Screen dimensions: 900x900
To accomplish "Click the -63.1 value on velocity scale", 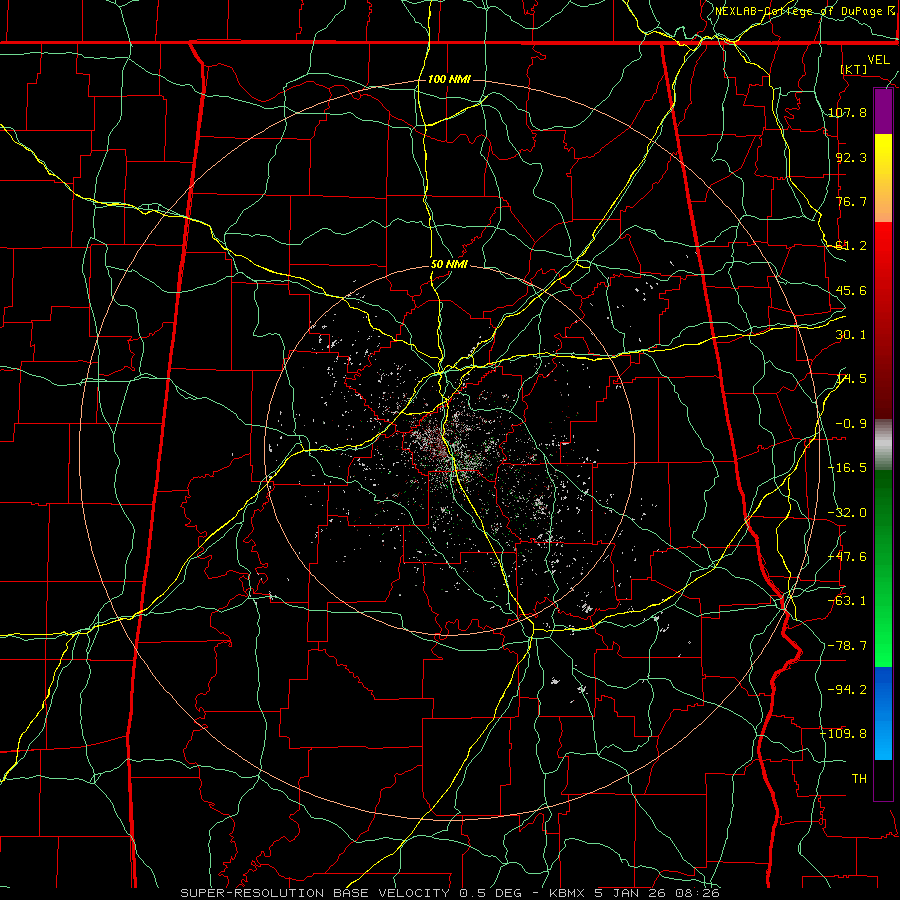I will pos(847,601).
